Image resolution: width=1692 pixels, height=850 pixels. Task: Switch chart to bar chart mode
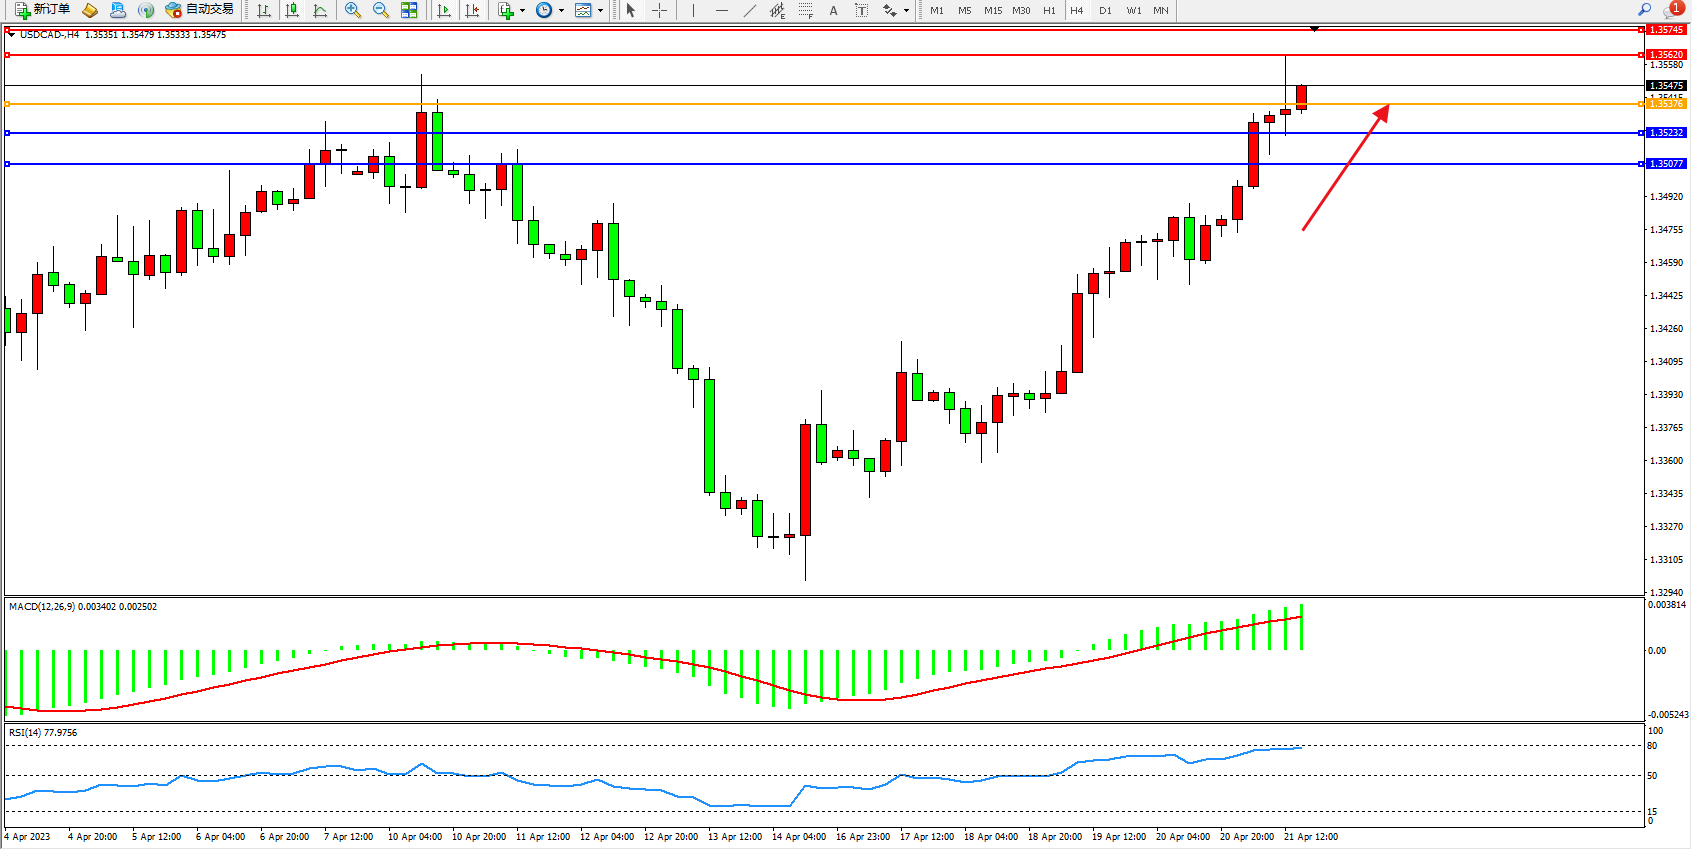pyautogui.click(x=264, y=10)
